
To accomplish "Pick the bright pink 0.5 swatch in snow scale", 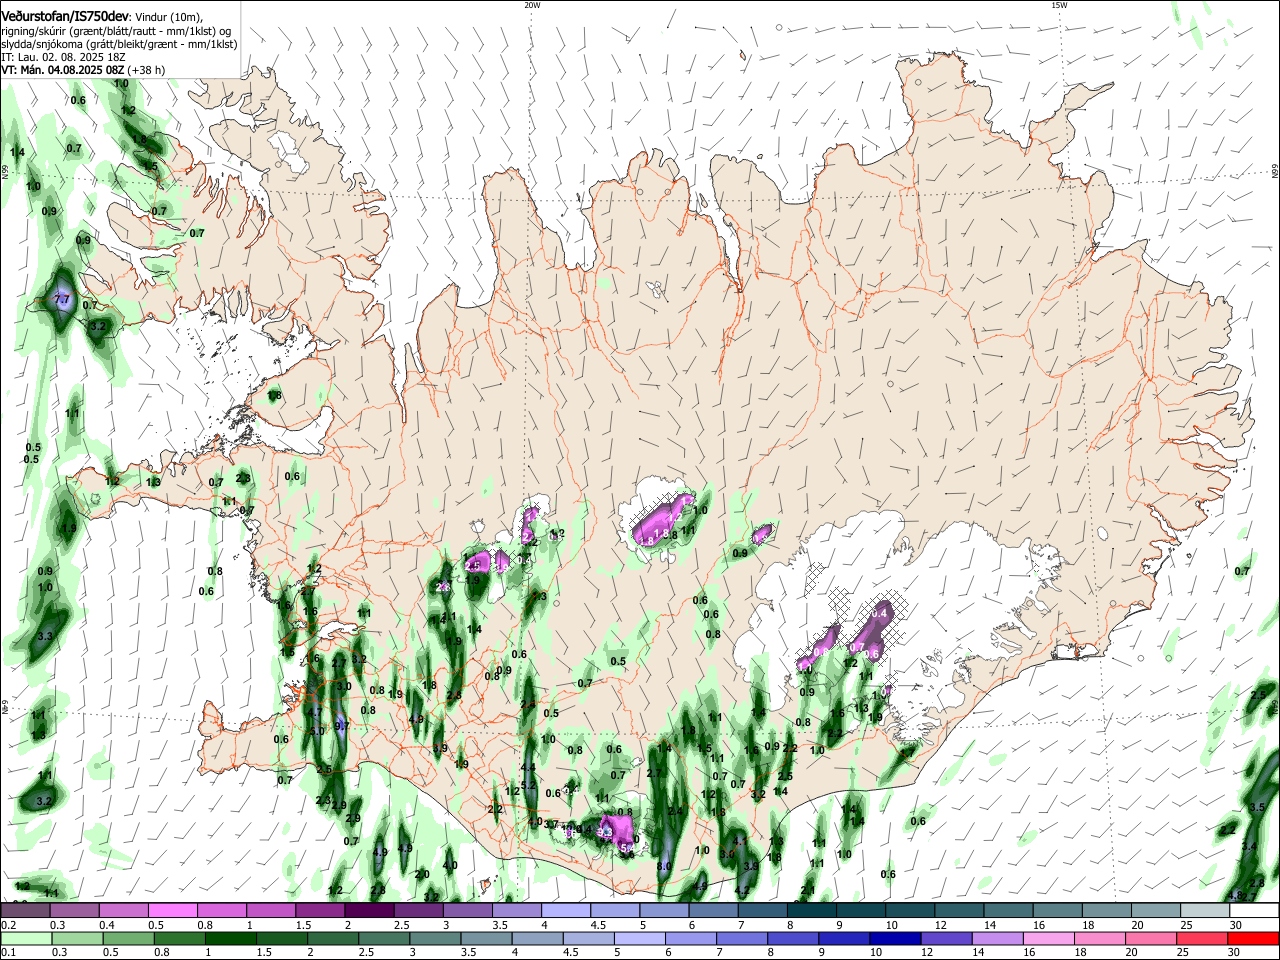I will (172, 911).
